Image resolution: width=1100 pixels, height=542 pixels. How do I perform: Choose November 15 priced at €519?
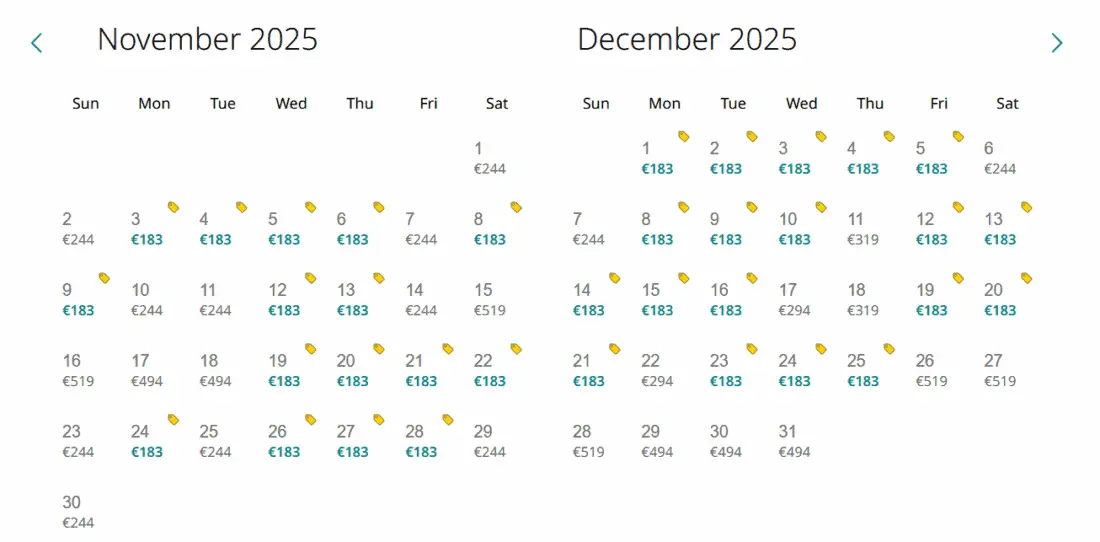point(489,300)
